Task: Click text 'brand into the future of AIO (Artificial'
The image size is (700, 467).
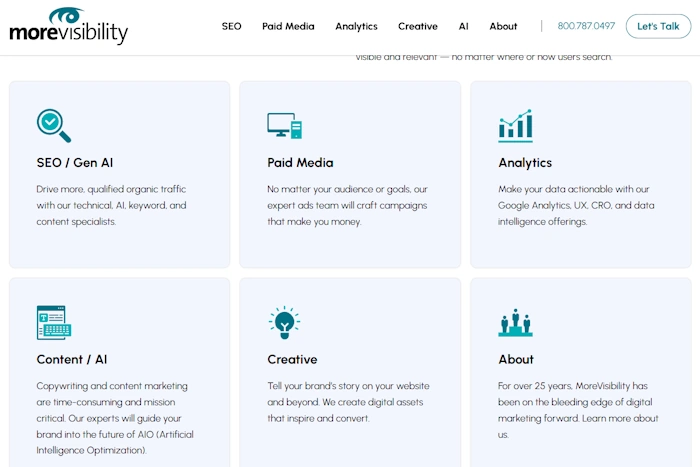Action: point(115,434)
